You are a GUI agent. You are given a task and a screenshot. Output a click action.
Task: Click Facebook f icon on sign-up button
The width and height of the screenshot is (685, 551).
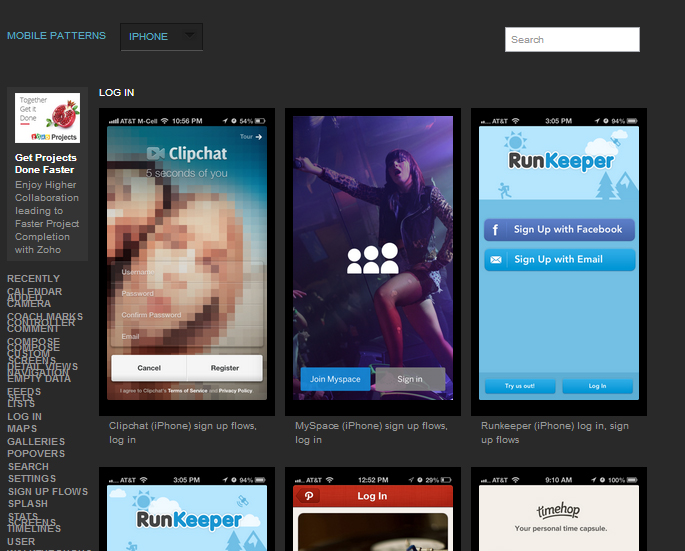click(x=495, y=230)
